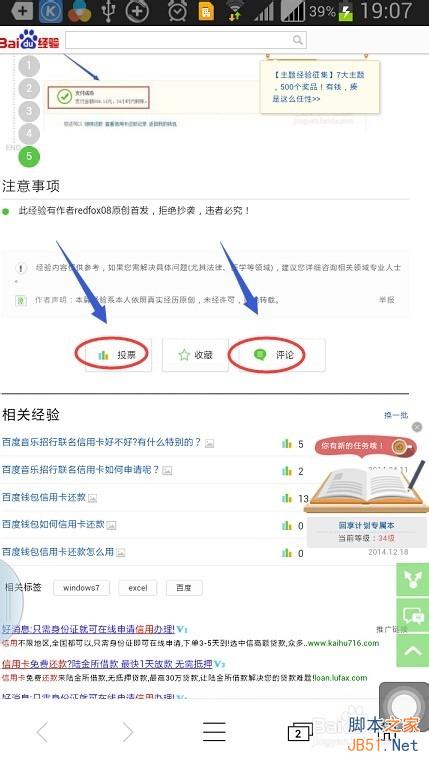Click the 收藏 favorite button
The width and height of the screenshot is (429, 759).
(195, 355)
